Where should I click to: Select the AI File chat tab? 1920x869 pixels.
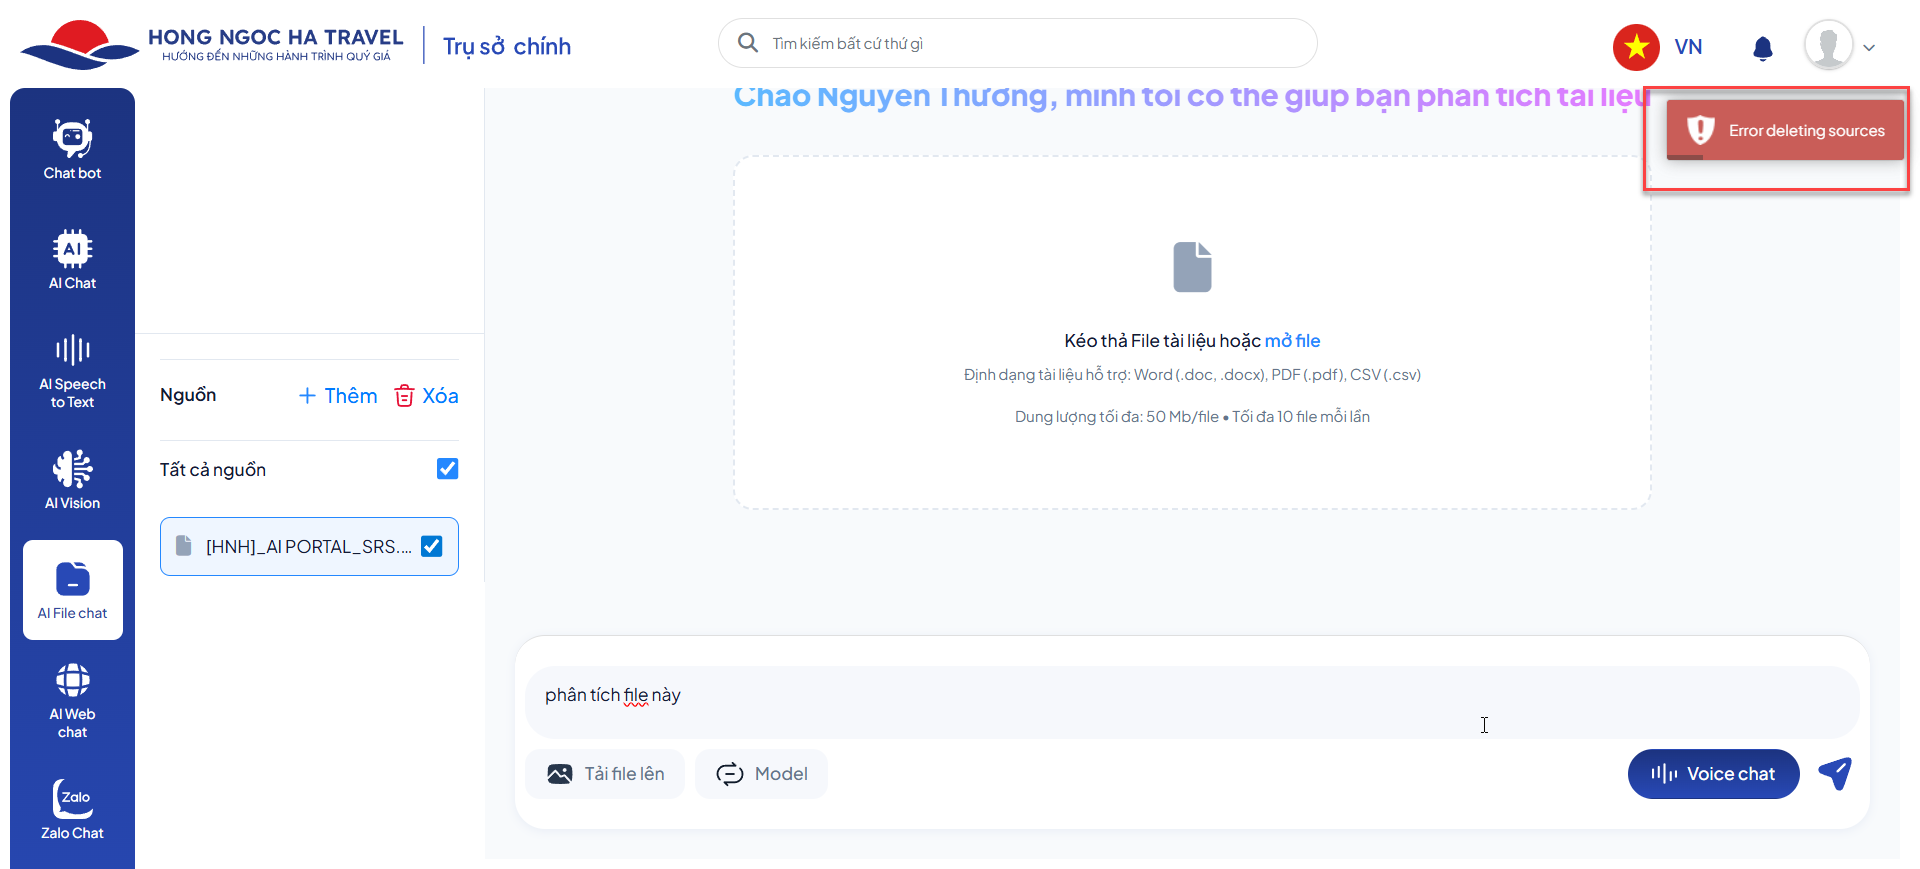point(73,590)
